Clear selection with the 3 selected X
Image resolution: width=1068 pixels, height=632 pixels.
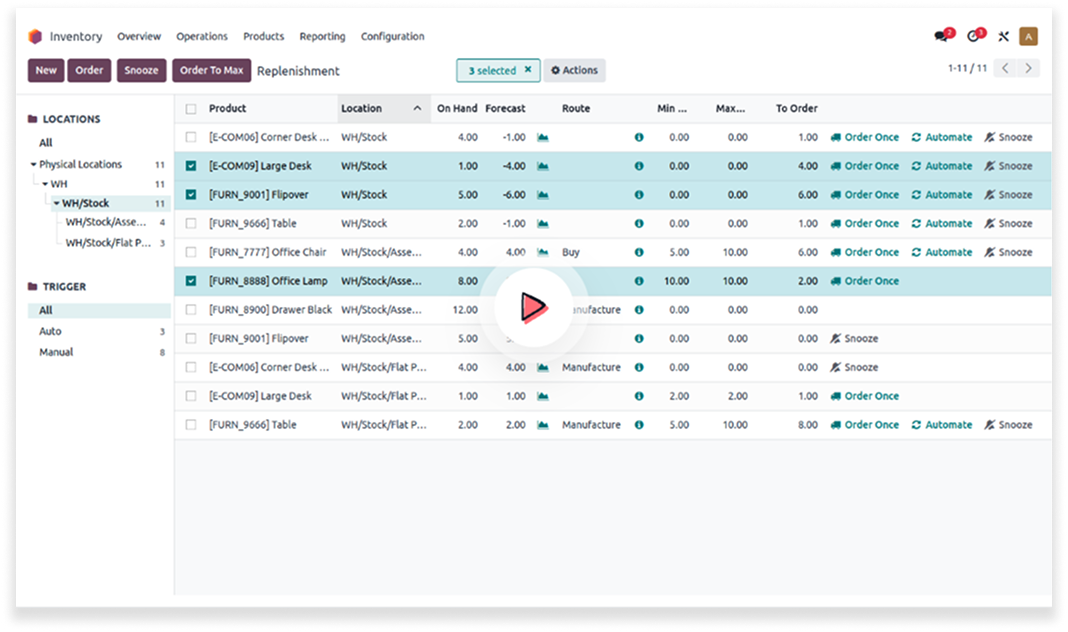(528, 70)
